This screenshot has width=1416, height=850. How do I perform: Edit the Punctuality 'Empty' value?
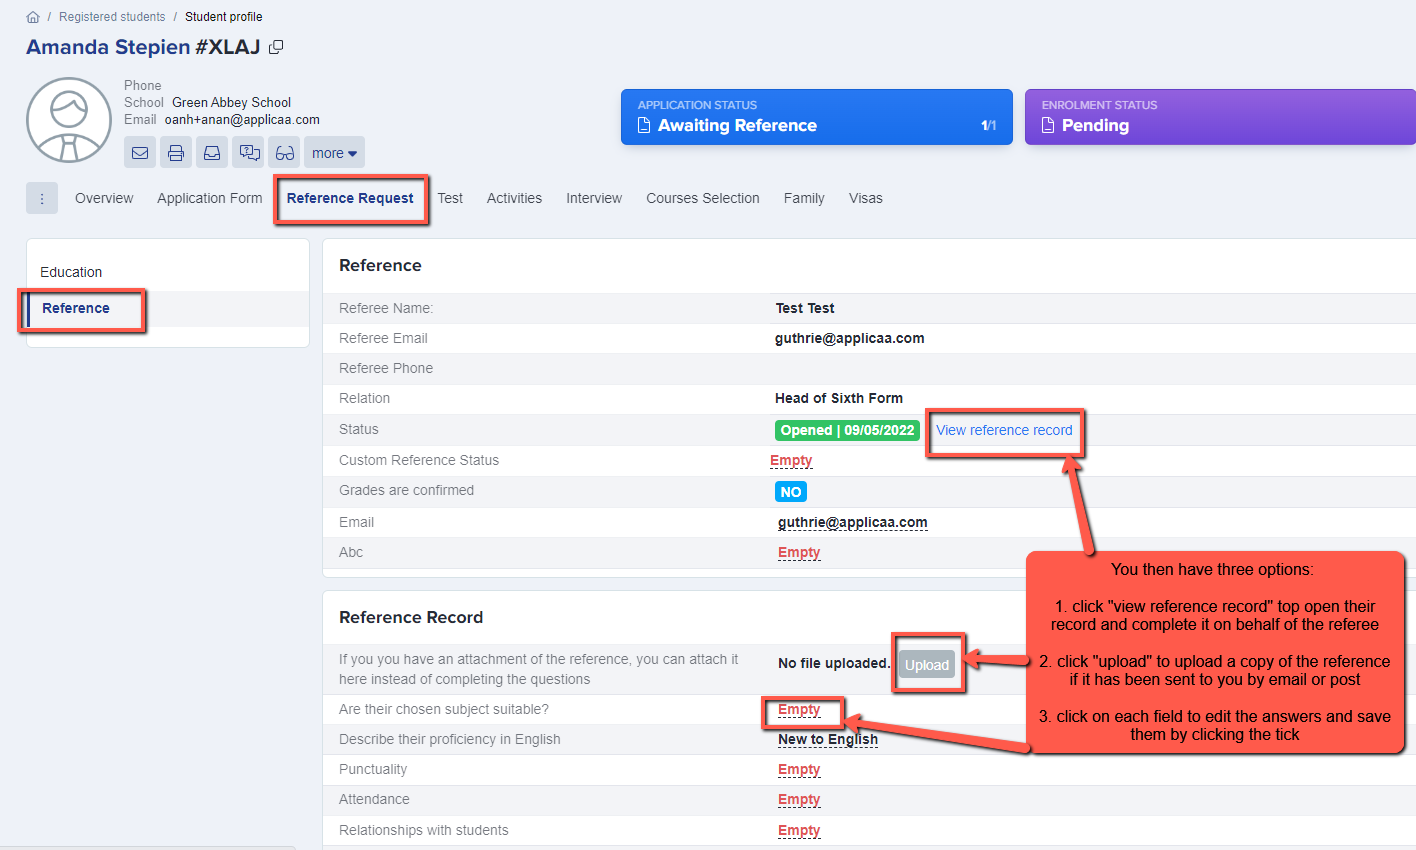(799, 769)
